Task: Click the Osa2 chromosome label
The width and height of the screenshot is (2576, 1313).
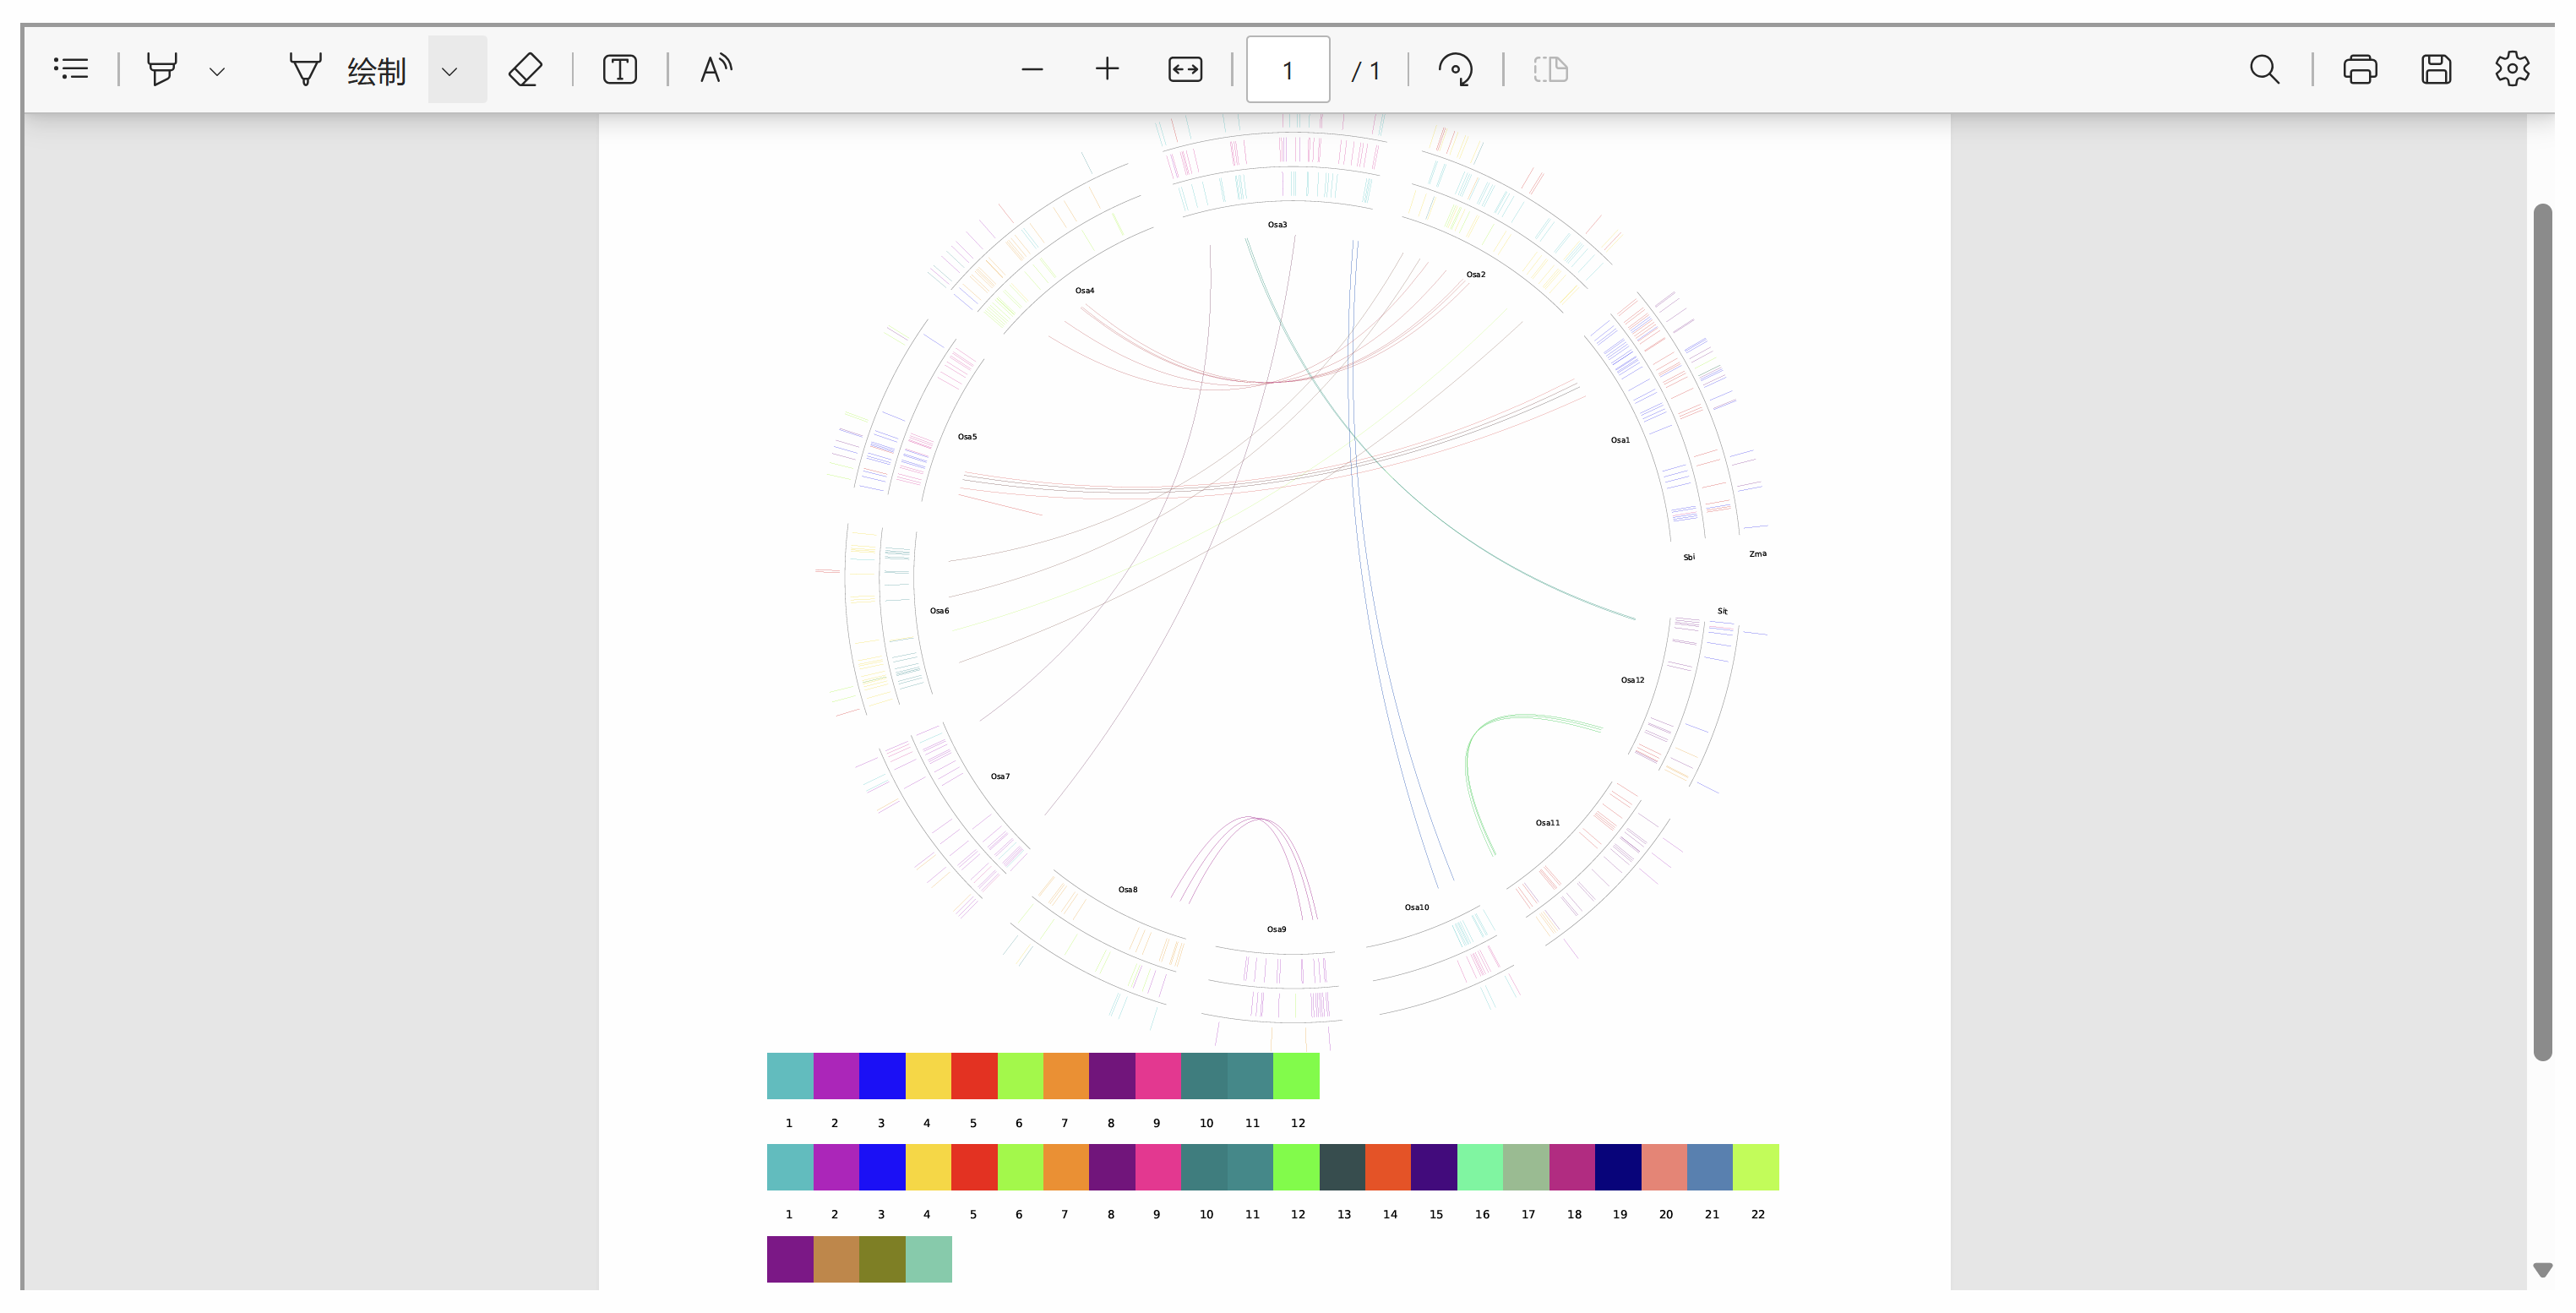Action: [1476, 274]
